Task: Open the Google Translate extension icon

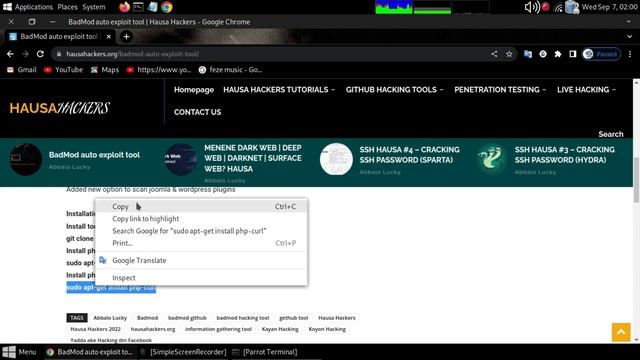Action: click(528, 54)
